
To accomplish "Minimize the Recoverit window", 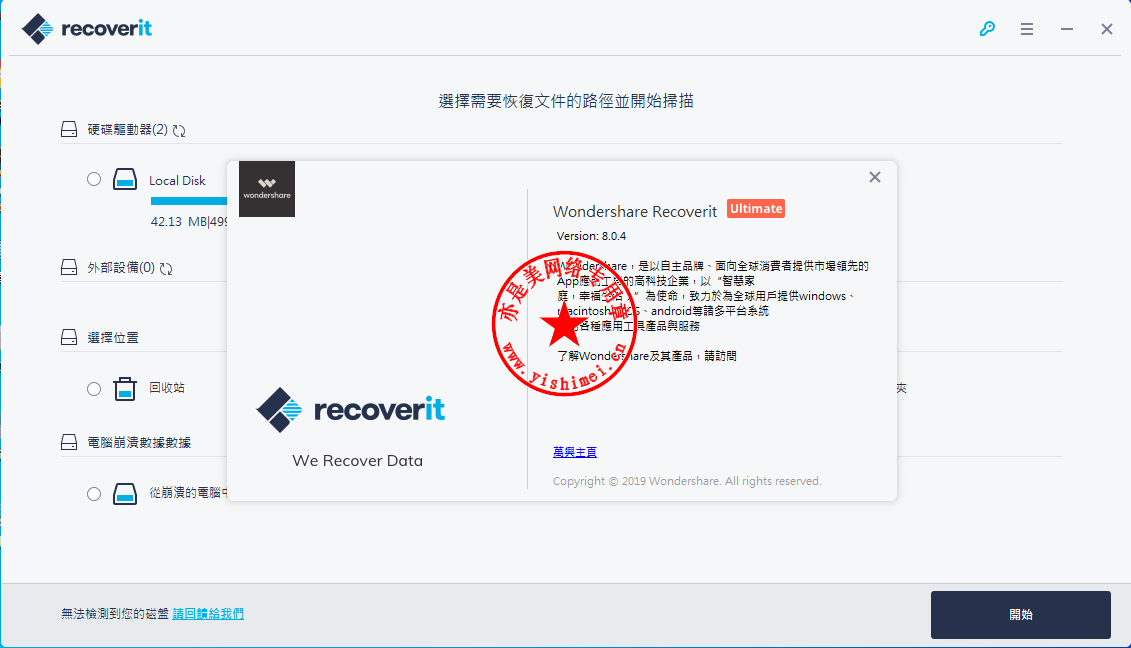I will (x=1067, y=29).
